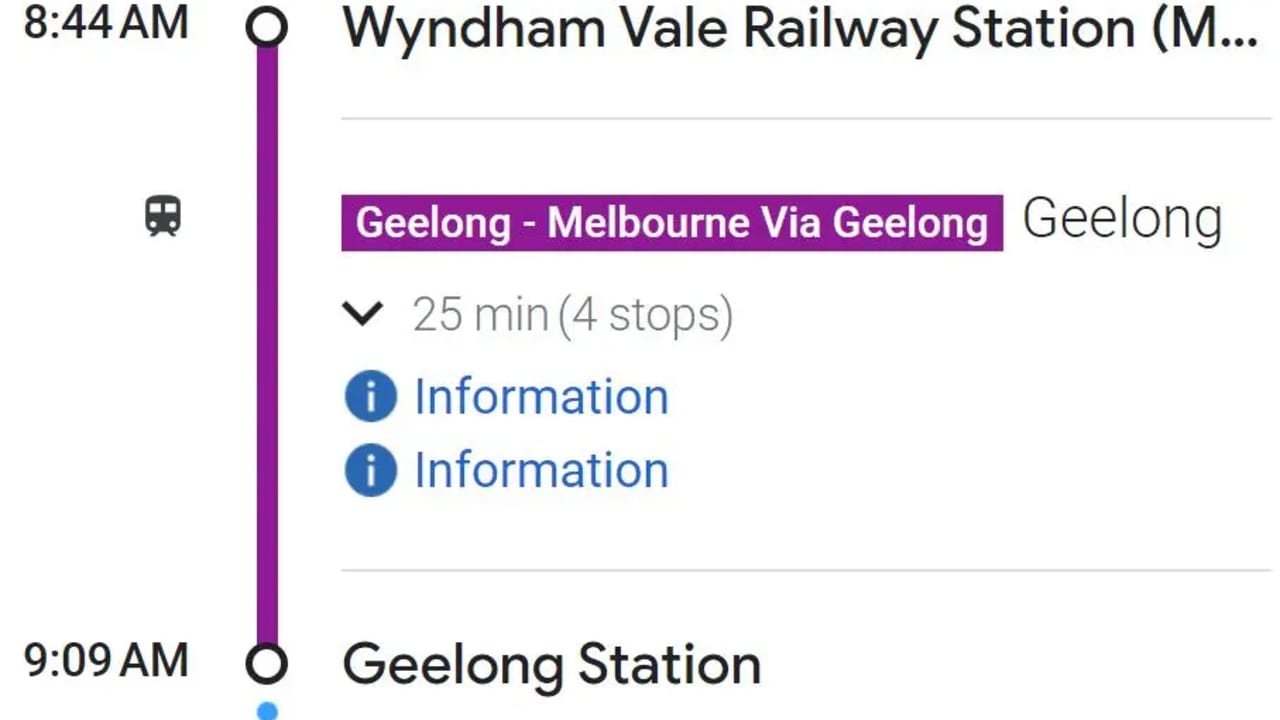
Task: Select the Geelong Station stop name
Action: pyautogui.click(x=551, y=665)
